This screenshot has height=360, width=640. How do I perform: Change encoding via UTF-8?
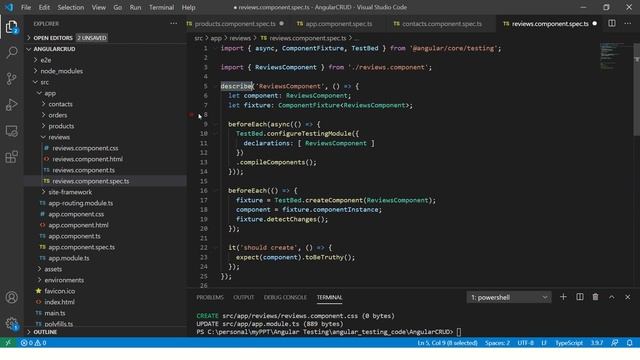tap(525, 343)
